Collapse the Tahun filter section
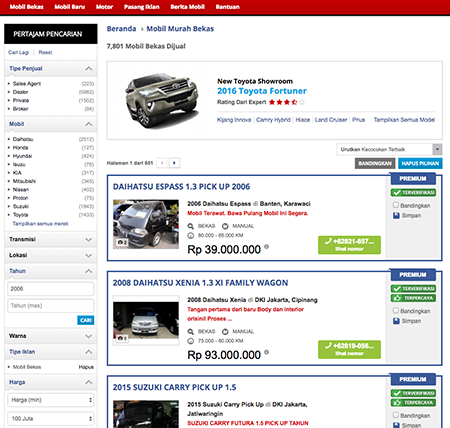The image size is (450, 428). [51, 271]
